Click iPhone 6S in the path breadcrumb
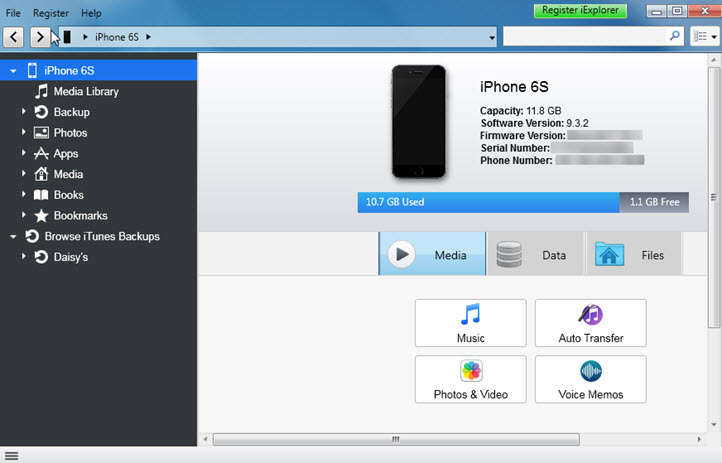 coord(116,37)
